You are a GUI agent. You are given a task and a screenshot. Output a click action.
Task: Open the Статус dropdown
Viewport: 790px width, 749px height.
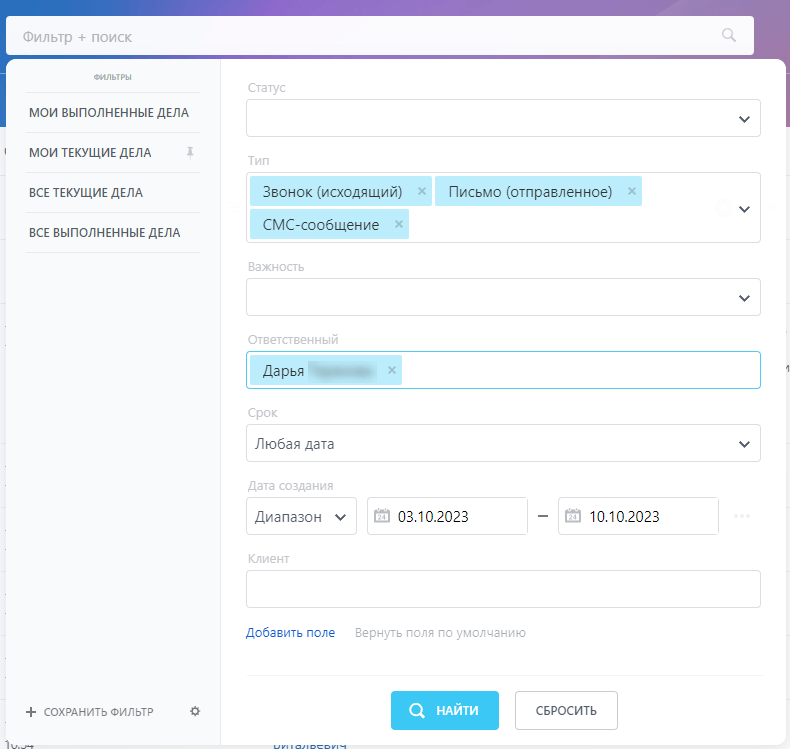tap(503, 118)
